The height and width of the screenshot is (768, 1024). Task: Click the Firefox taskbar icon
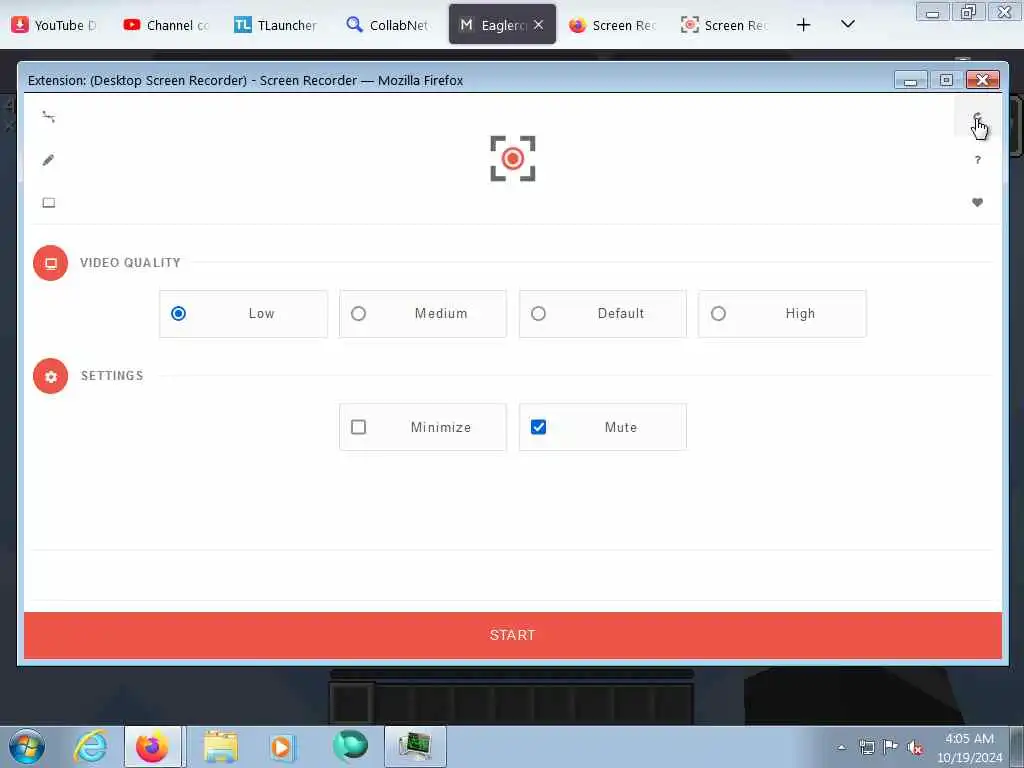pyautogui.click(x=153, y=746)
